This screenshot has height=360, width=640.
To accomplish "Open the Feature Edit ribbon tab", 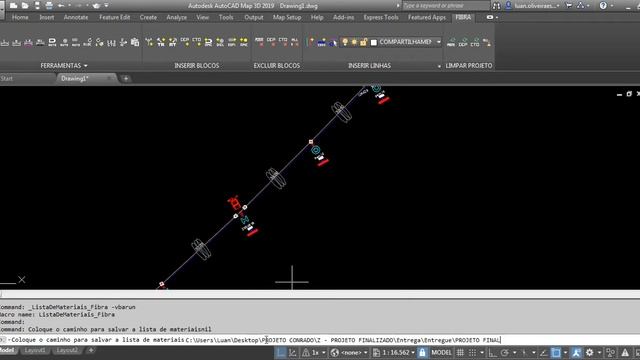I will (x=114, y=18).
